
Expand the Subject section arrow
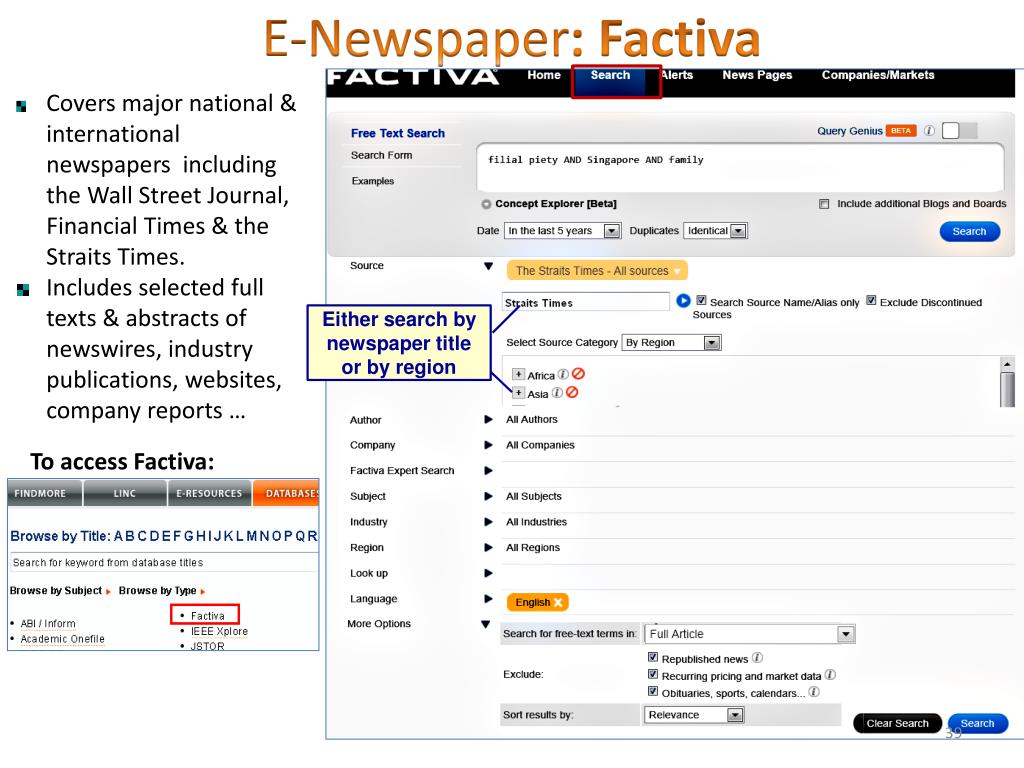488,496
